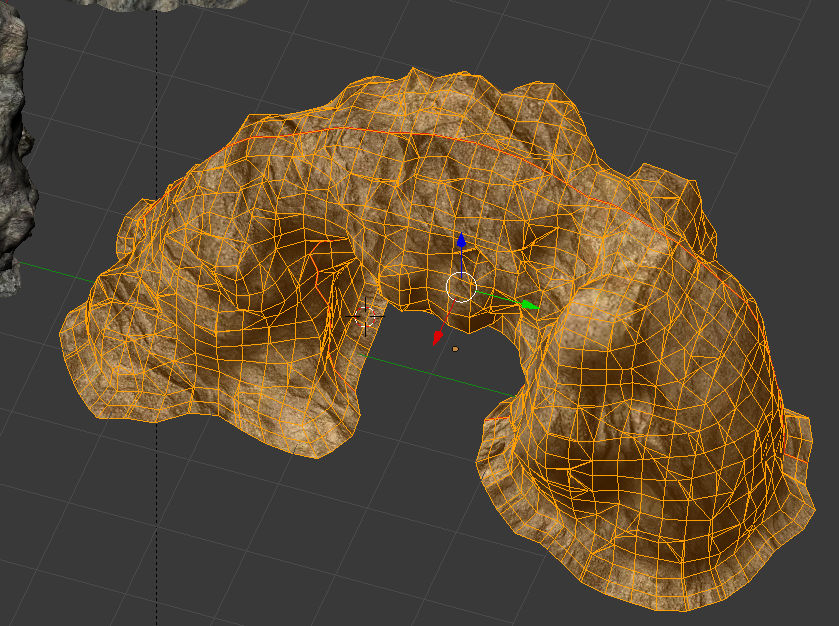Click the red X-axis manipulator arrow
The height and width of the screenshot is (626, 839).
[x=438, y=338]
